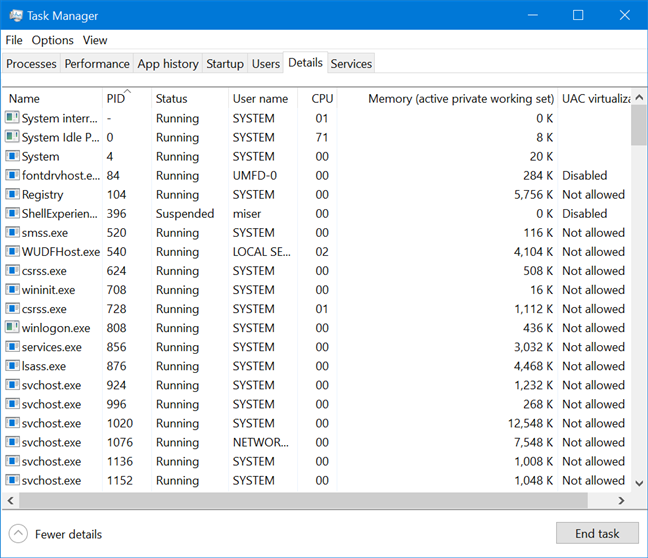Click svchost.exe name with PID 1136
Viewport: 648px width, 558px height.
click(x=51, y=461)
